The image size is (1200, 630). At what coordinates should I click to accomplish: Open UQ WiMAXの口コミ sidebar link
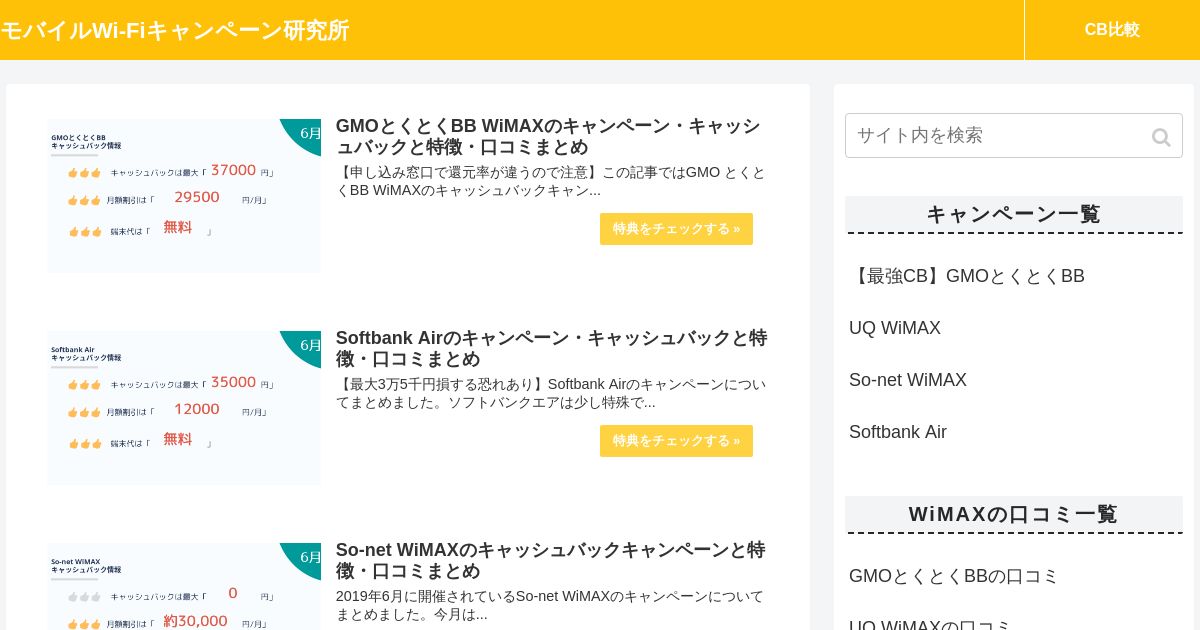tap(931, 625)
